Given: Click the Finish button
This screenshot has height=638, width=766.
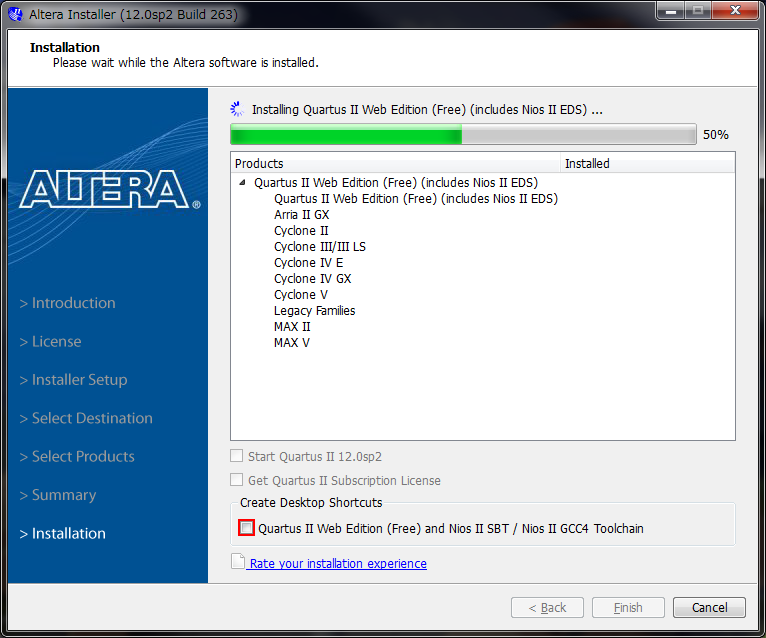Looking at the screenshot, I should (628, 607).
